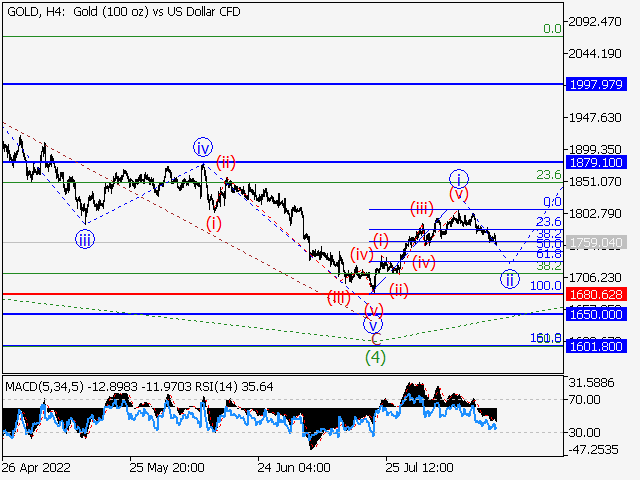
Task: Click the green 0.0 Fibonacci label at top
Action: coord(552,29)
